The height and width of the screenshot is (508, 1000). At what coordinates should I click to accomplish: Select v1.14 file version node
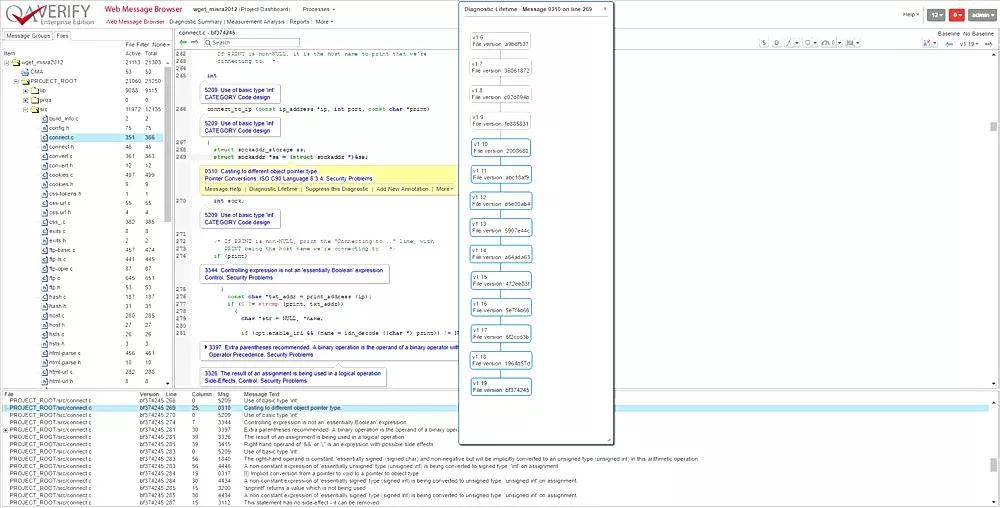click(501, 254)
